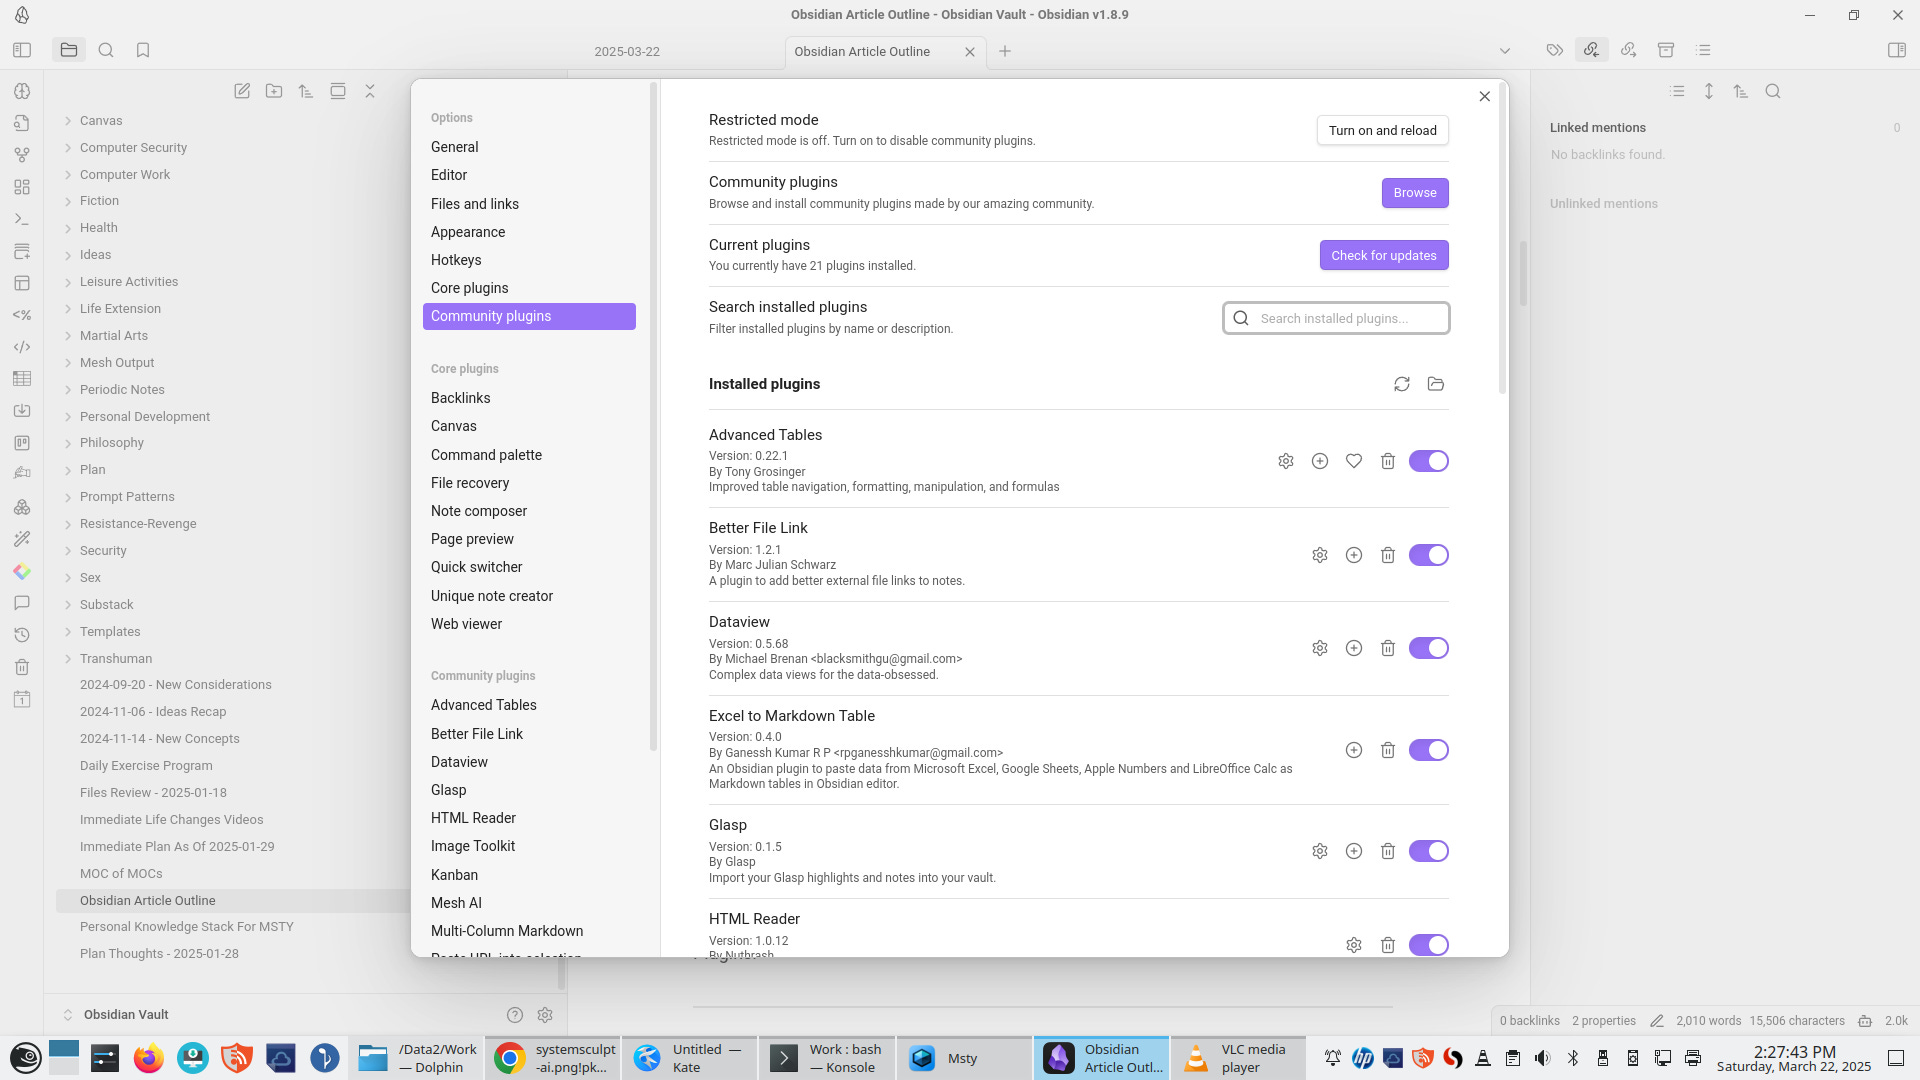Image resolution: width=1920 pixels, height=1080 pixels.
Task: Open Advanced Tables settings gear icon
Action: pyautogui.click(x=1286, y=461)
